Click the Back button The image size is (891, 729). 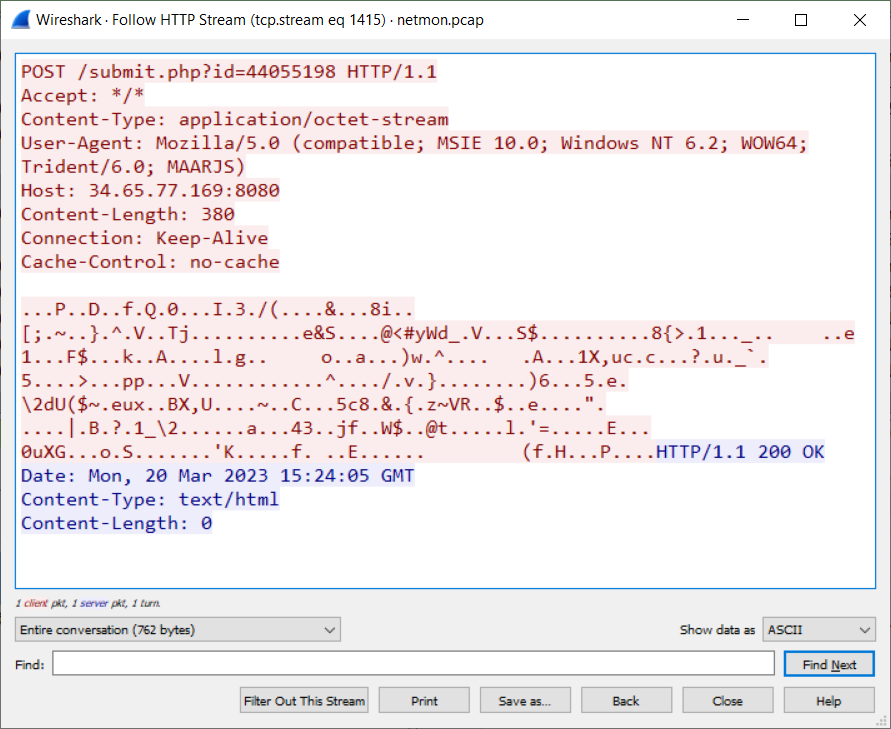pyautogui.click(x=626, y=701)
